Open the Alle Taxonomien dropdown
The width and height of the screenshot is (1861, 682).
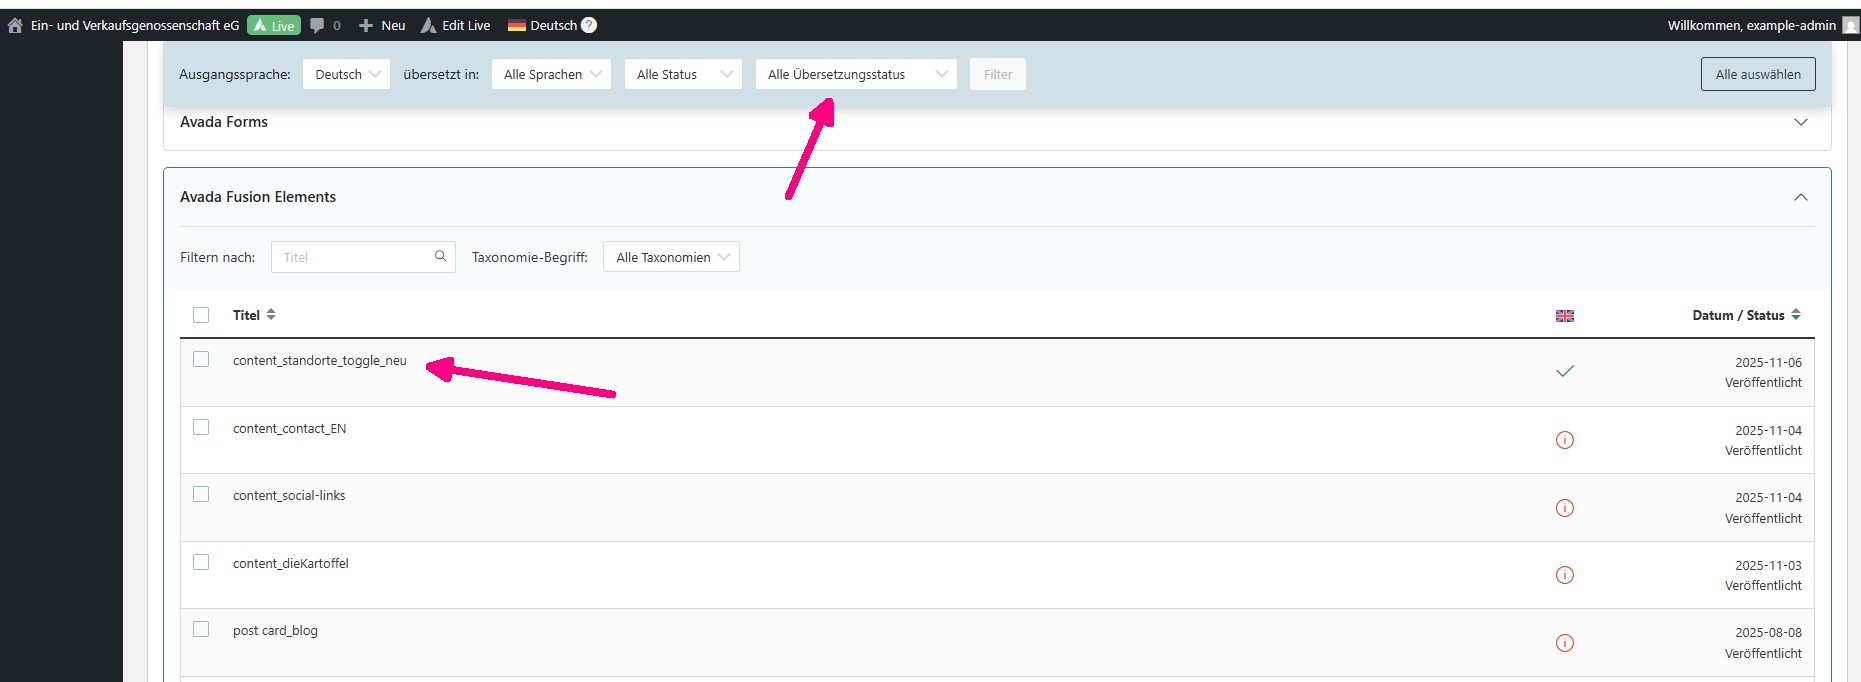[671, 257]
